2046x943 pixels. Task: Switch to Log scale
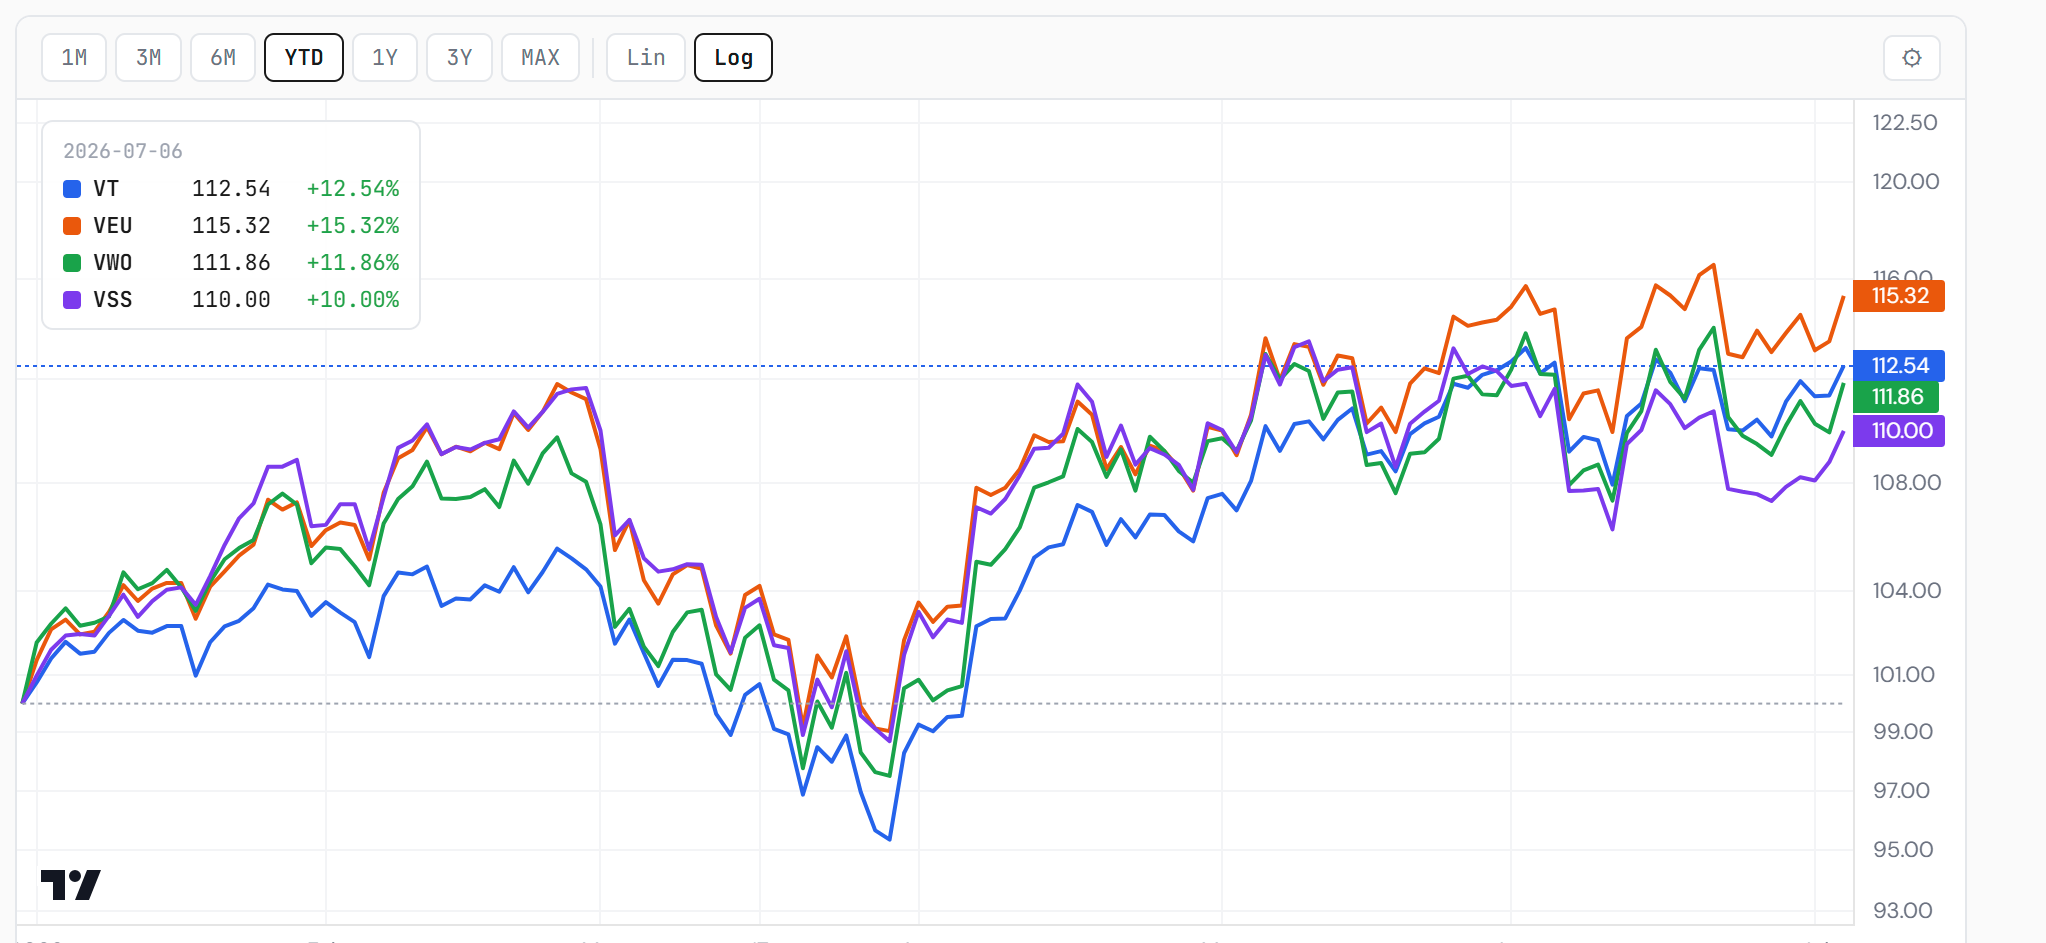(733, 58)
